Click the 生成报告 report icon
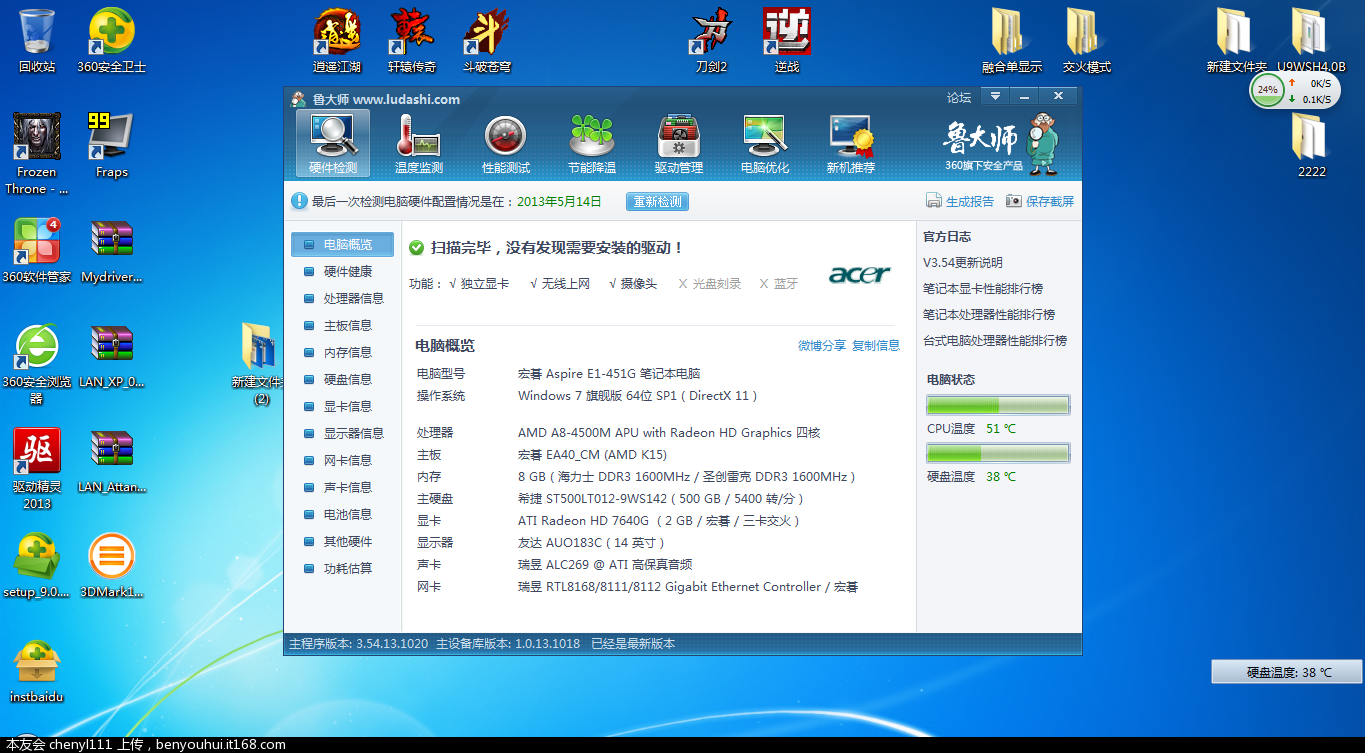Image resolution: width=1365 pixels, height=753 pixels. [934, 201]
